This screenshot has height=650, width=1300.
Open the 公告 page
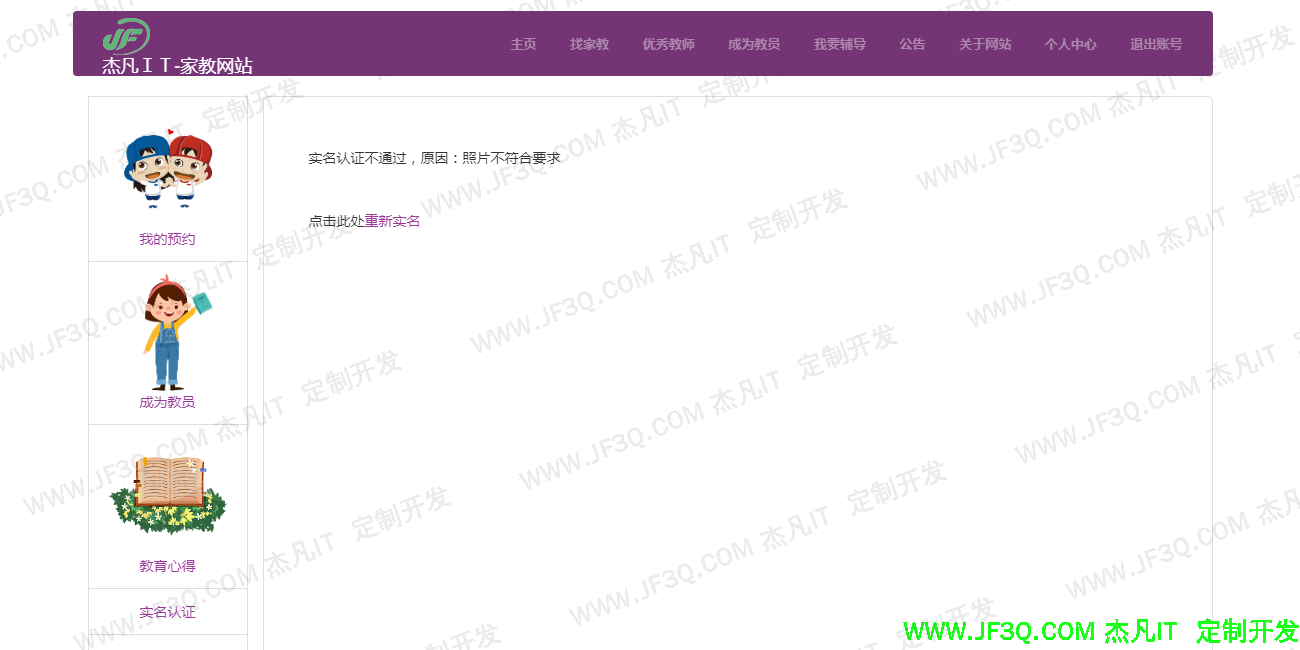pyautogui.click(x=912, y=43)
